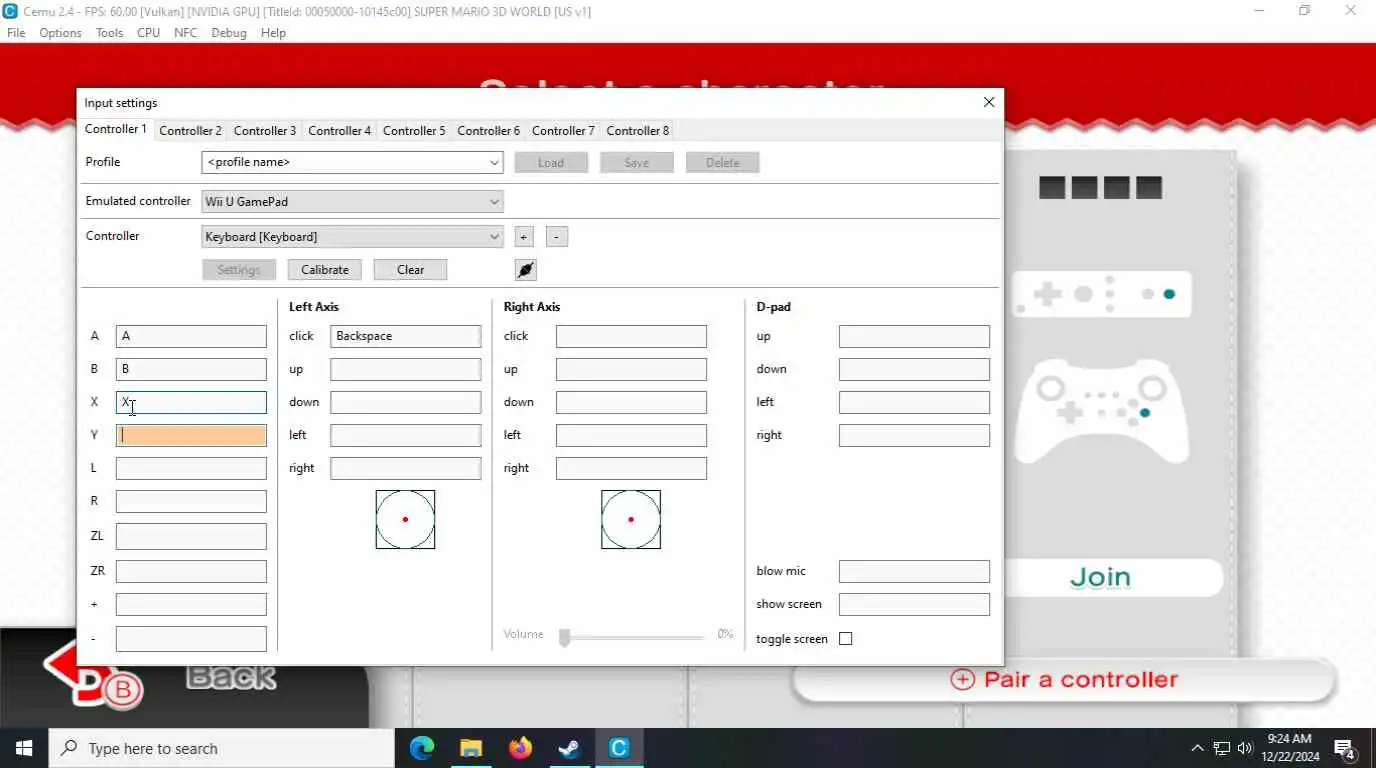Click the Windows taskbar search box
1376x768 pixels.
tap(221, 748)
